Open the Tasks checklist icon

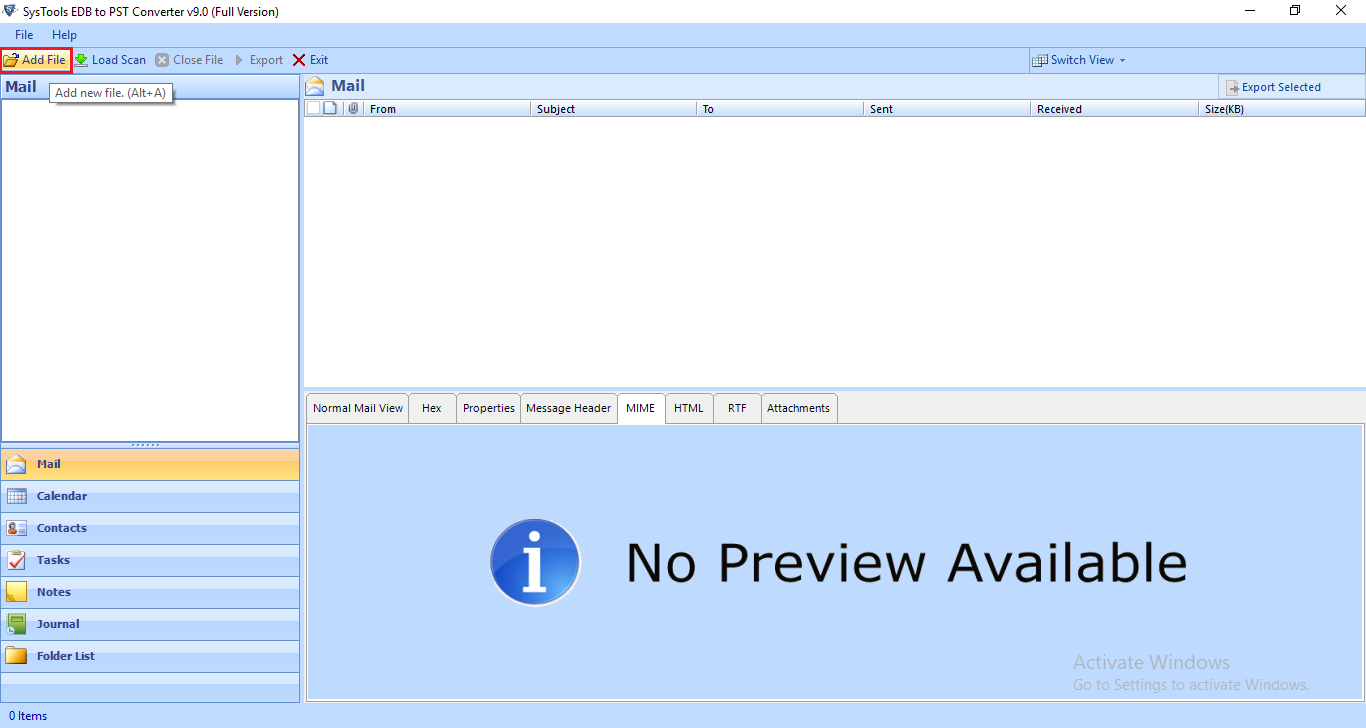(x=16, y=560)
